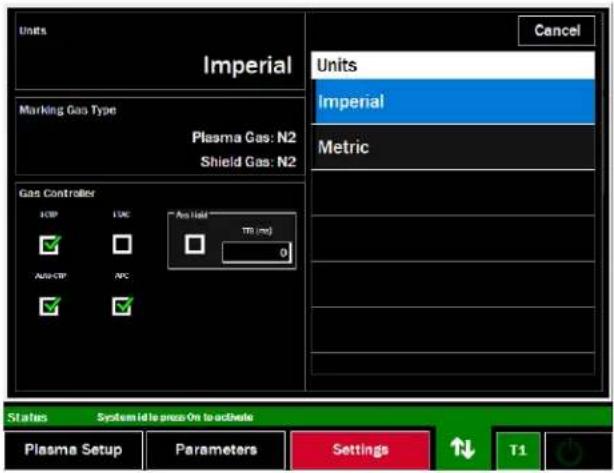The width and height of the screenshot is (614, 473).
Task: Click the green Status message bar
Action: coord(307,417)
